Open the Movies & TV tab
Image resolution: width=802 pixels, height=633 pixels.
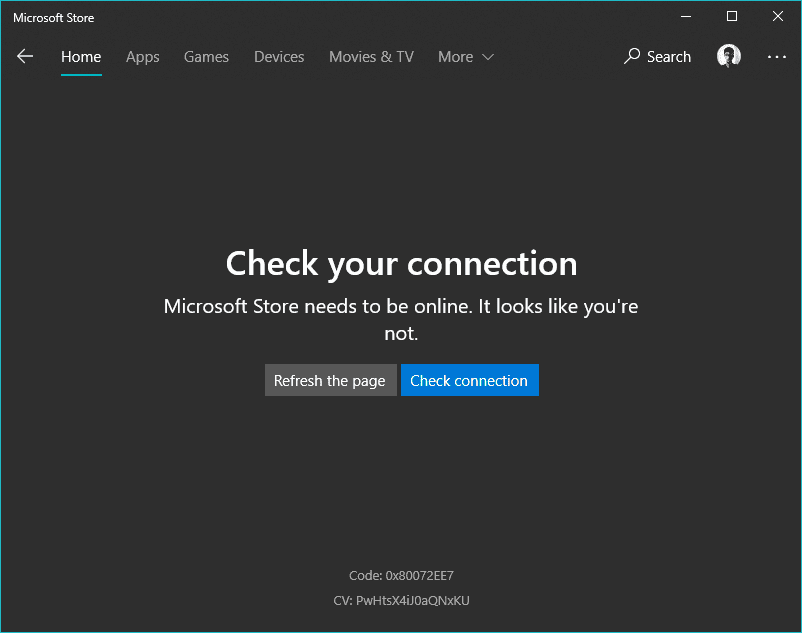[x=371, y=57]
